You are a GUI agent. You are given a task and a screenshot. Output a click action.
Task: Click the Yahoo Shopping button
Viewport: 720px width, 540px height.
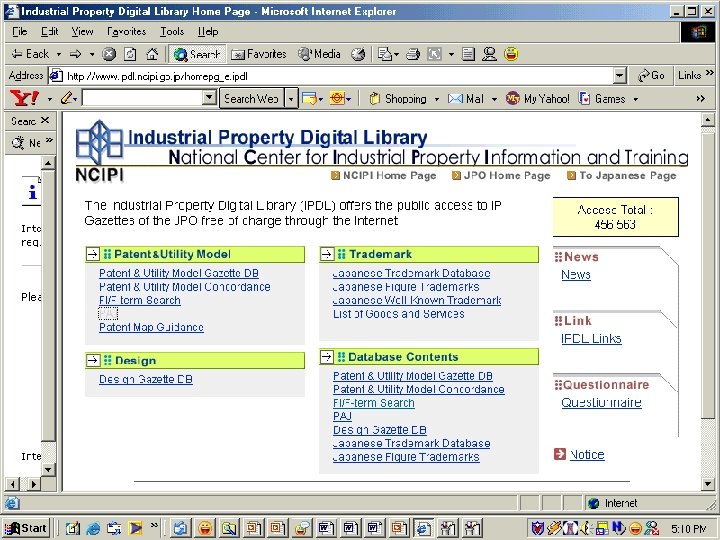[x=399, y=99]
